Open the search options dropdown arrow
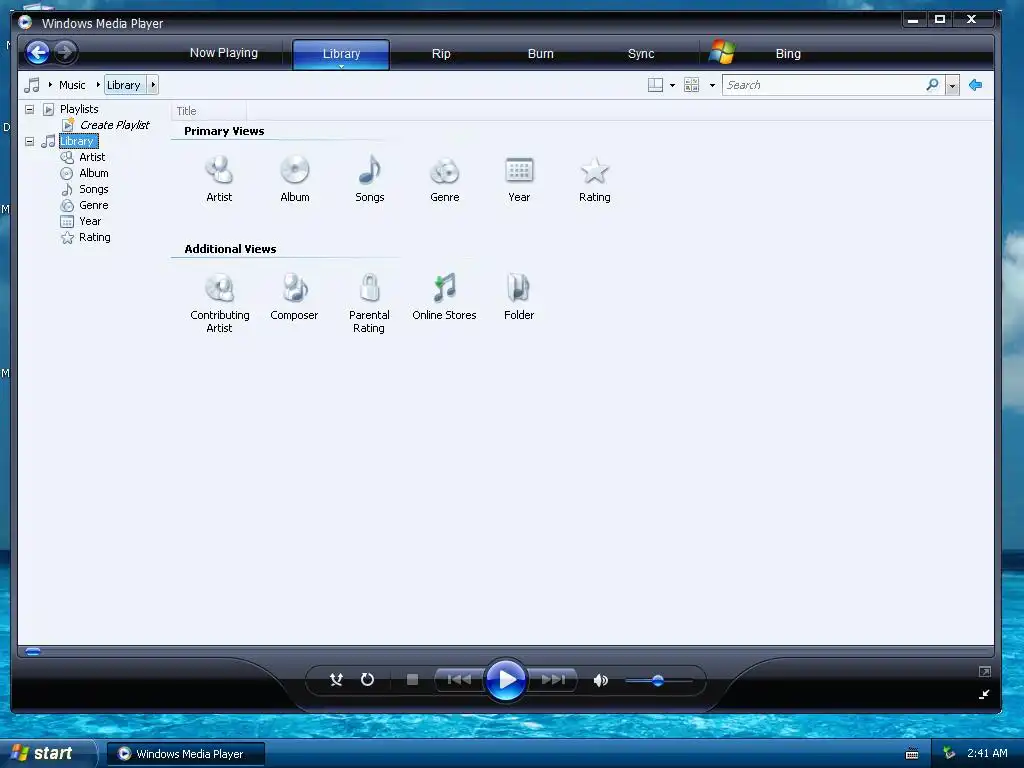The height and width of the screenshot is (768, 1024). point(952,86)
